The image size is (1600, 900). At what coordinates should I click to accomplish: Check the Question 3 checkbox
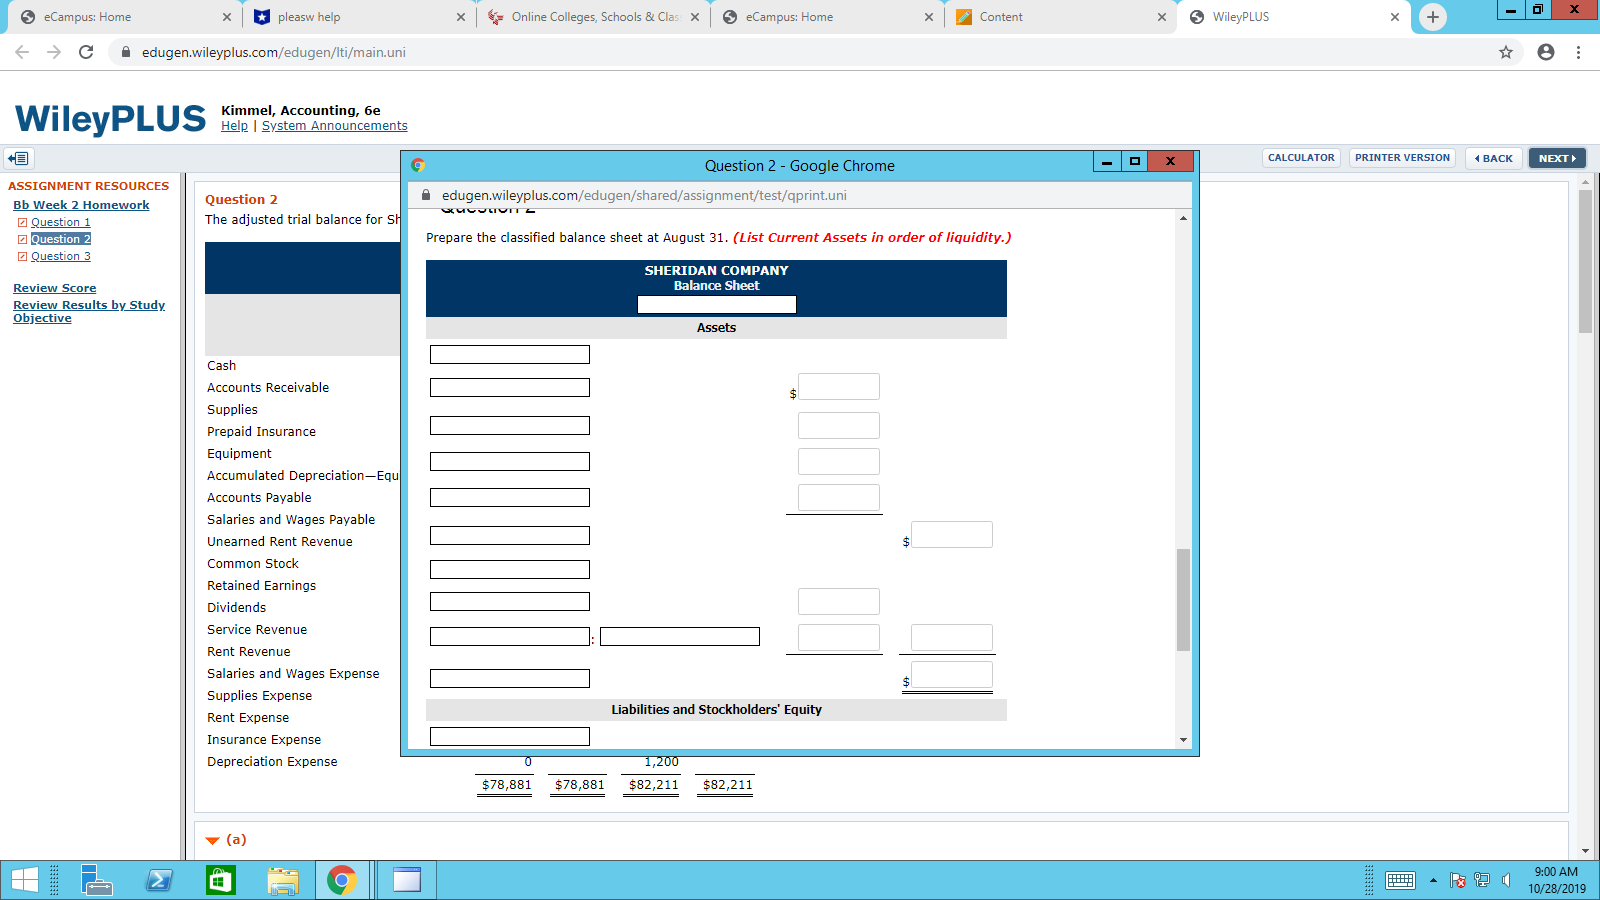[x=23, y=255]
